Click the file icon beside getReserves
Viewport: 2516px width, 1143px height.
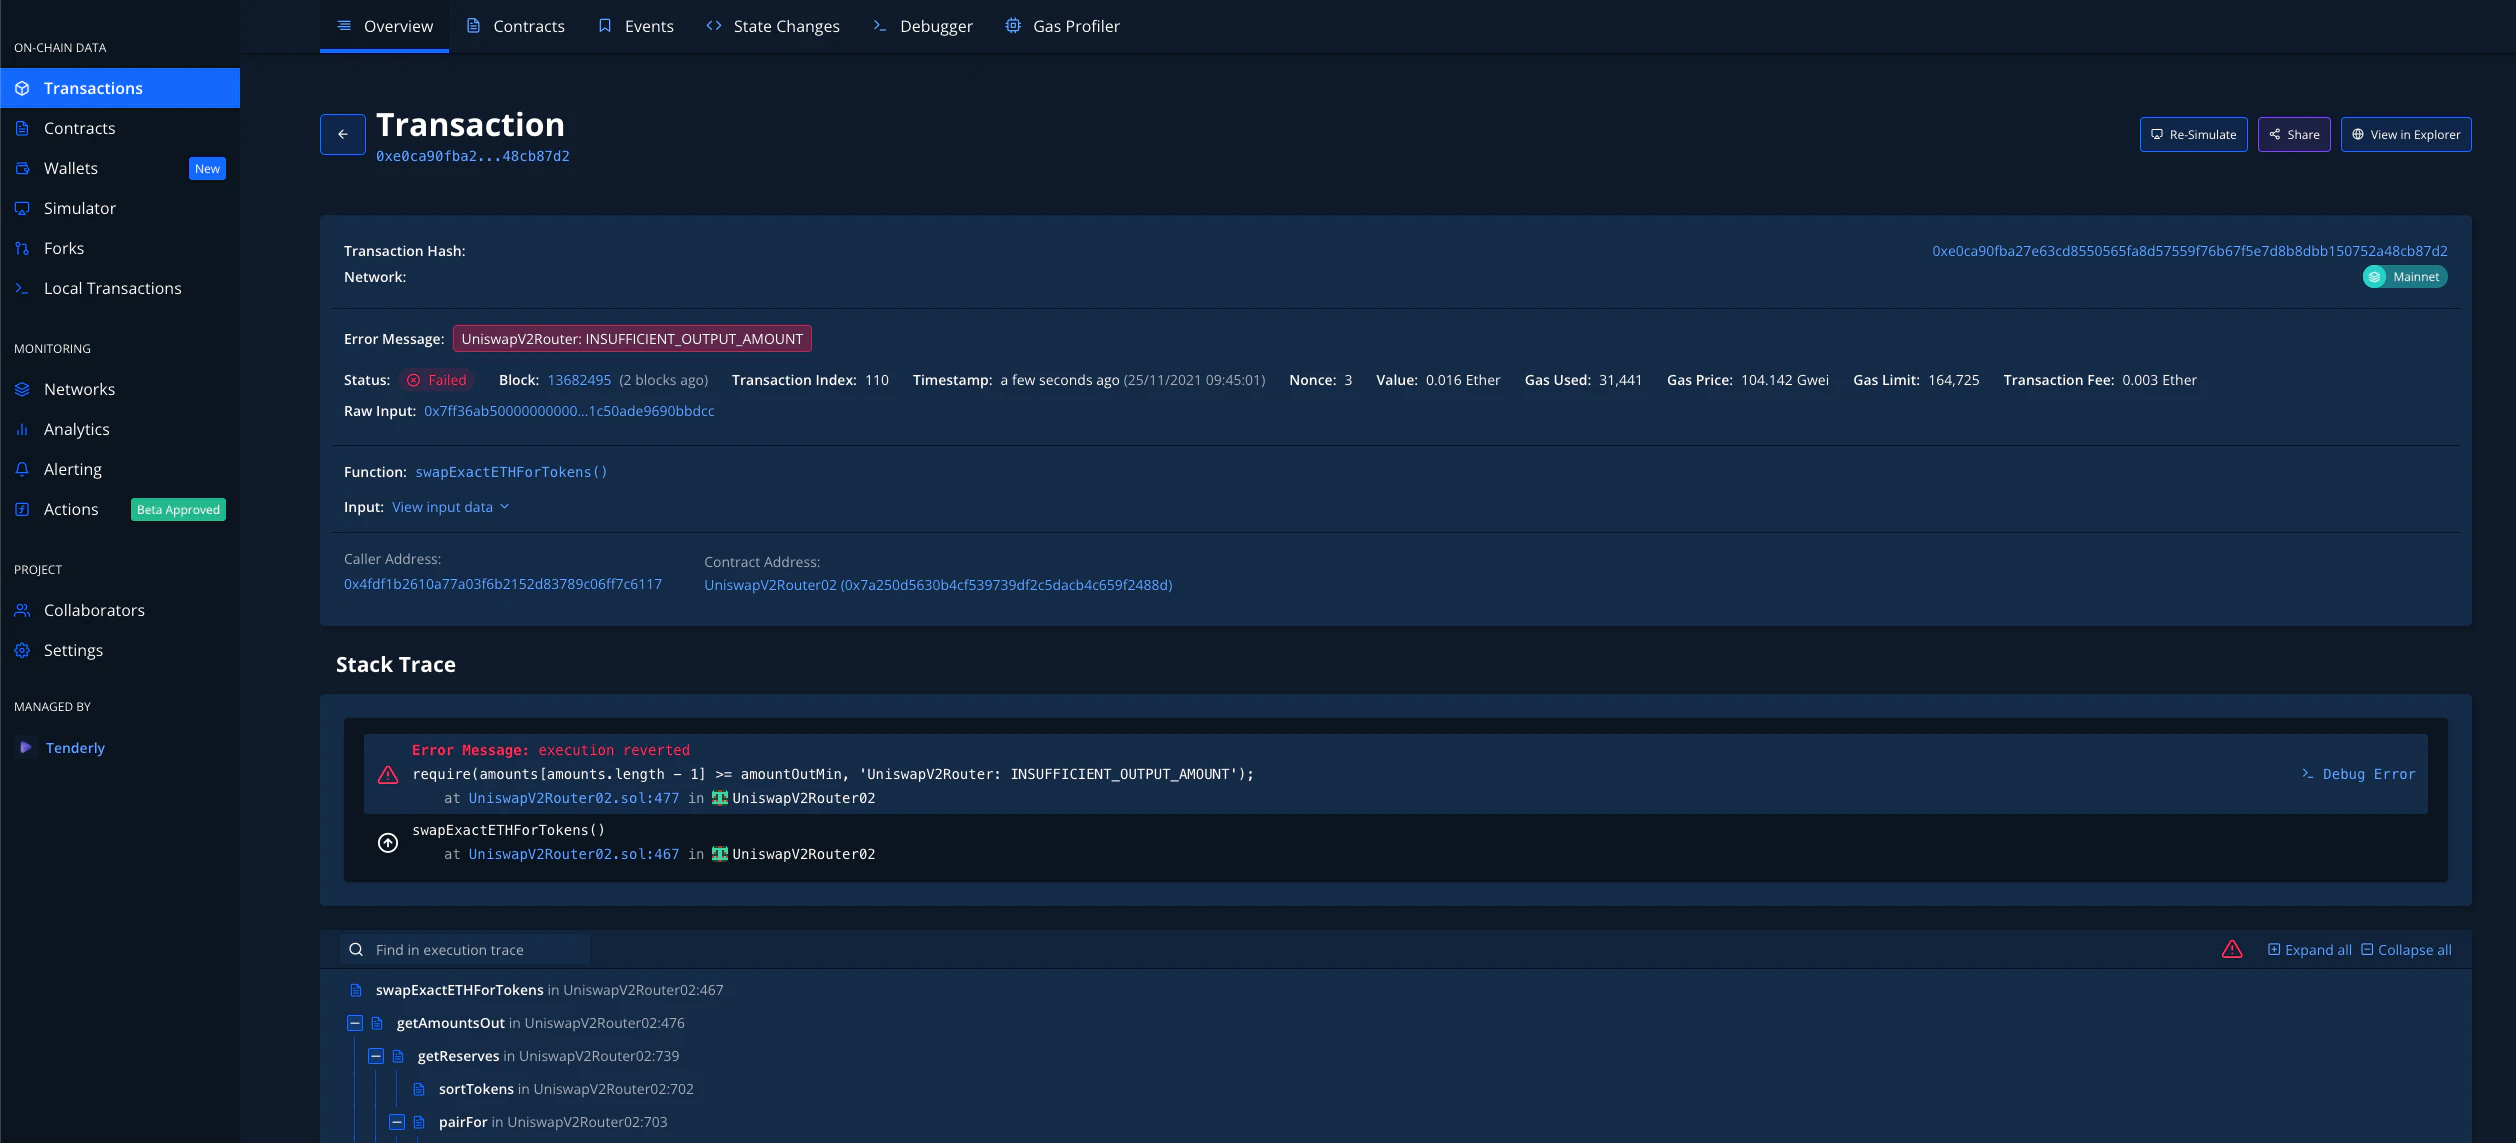click(398, 1056)
